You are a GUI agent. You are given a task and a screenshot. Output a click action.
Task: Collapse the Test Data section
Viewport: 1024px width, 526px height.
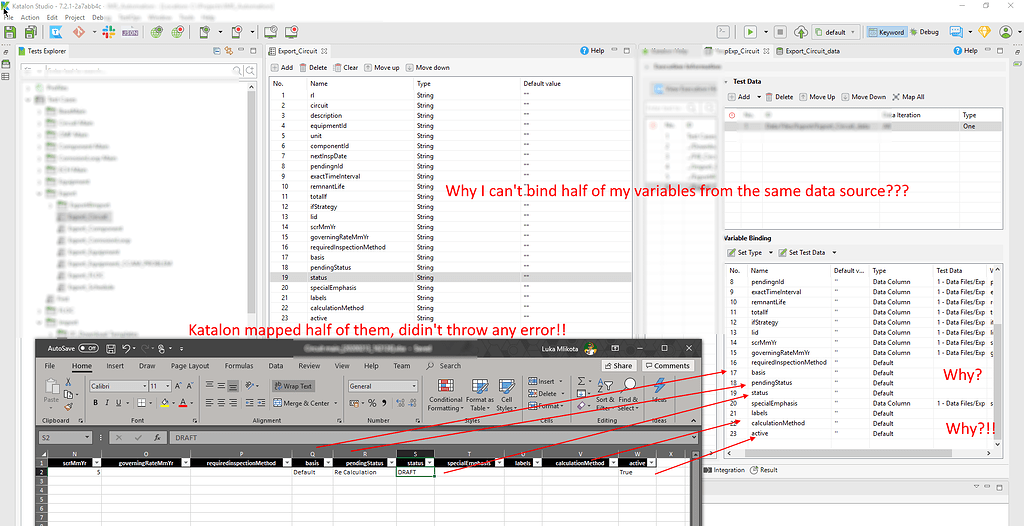click(726, 82)
